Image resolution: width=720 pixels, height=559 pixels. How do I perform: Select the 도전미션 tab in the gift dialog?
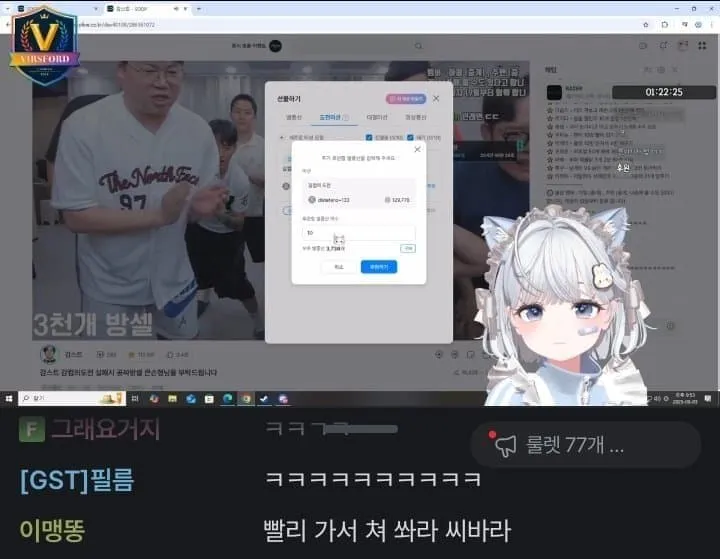pos(330,118)
